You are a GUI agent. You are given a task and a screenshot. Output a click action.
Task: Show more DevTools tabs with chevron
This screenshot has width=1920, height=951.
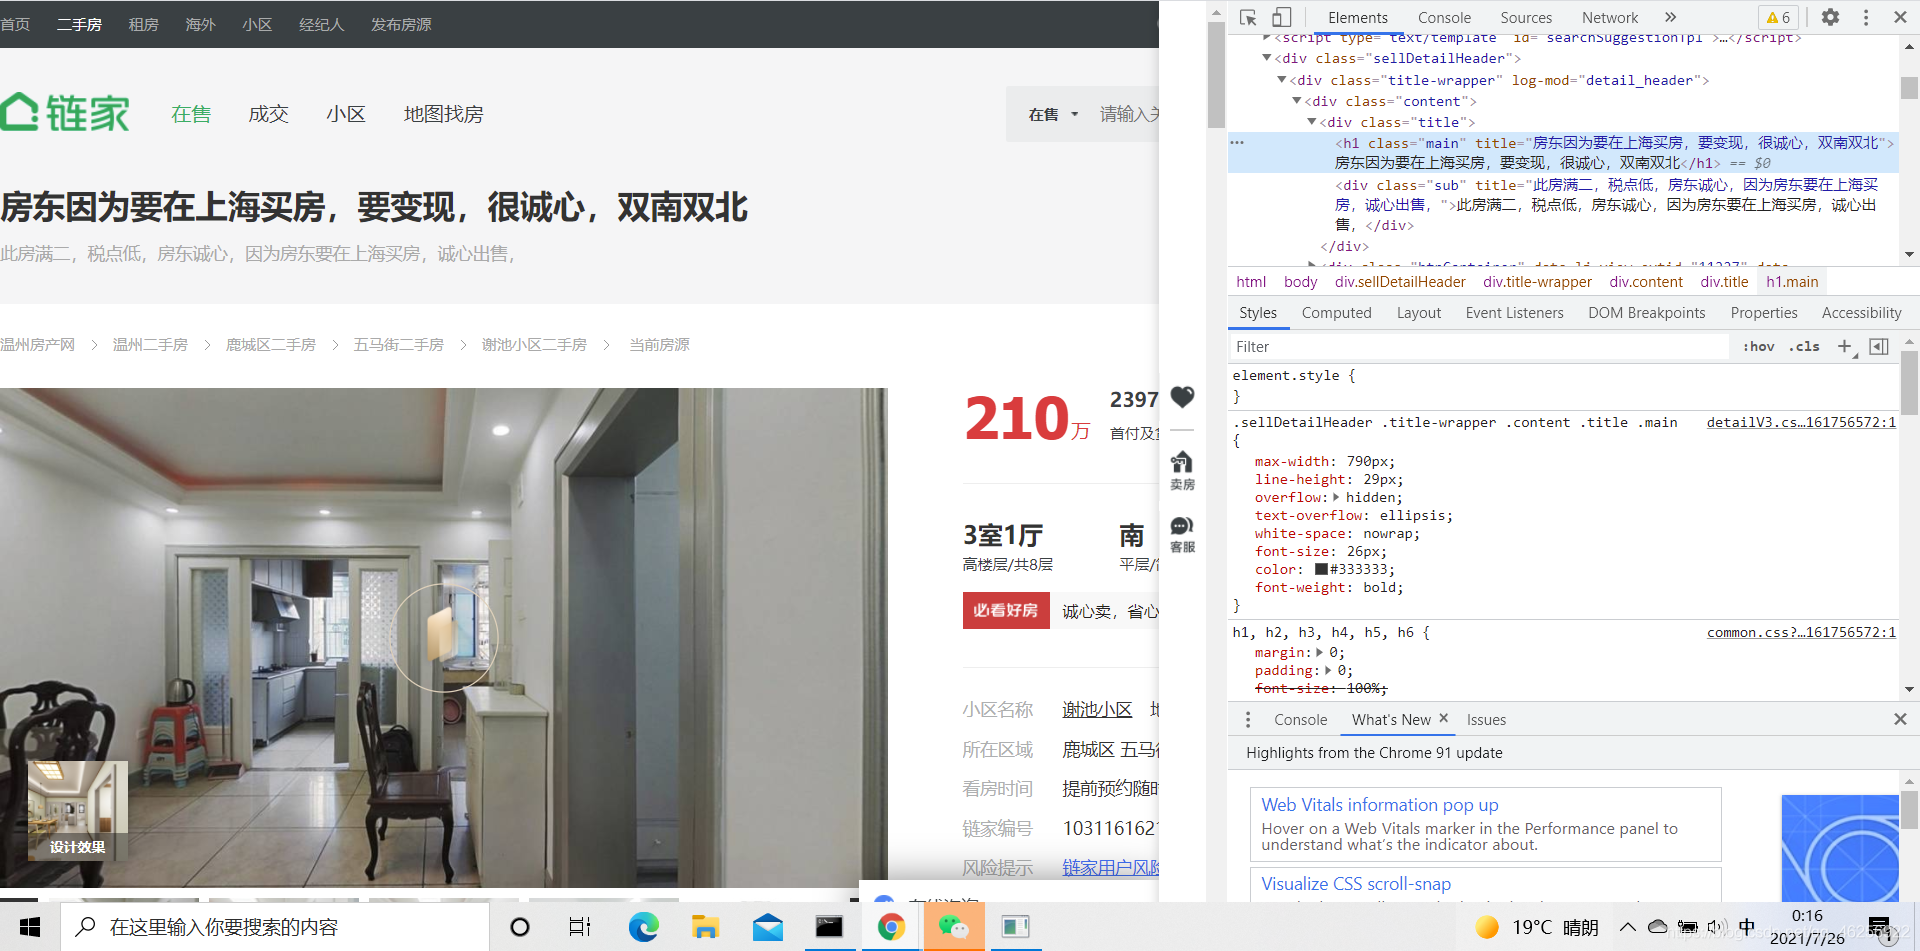pyautogui.click(x=1670, y=17)
